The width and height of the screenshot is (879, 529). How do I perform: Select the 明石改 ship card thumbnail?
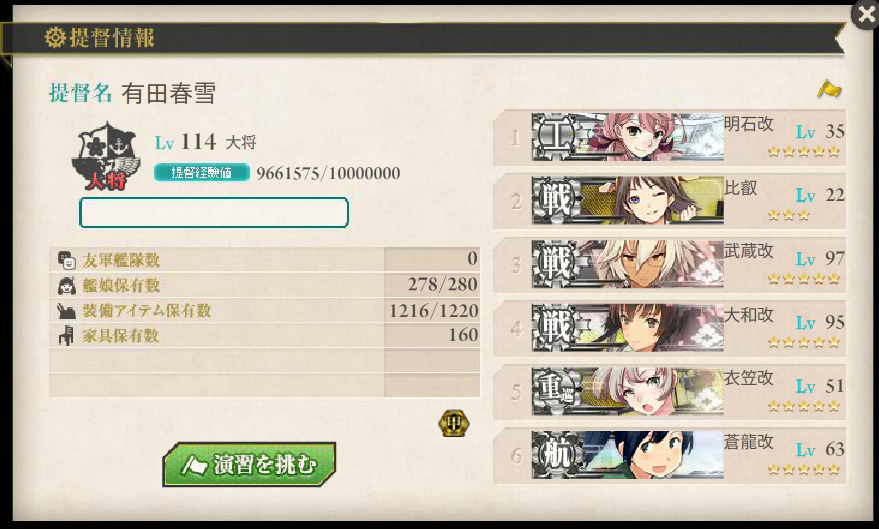tap(627, 137)
